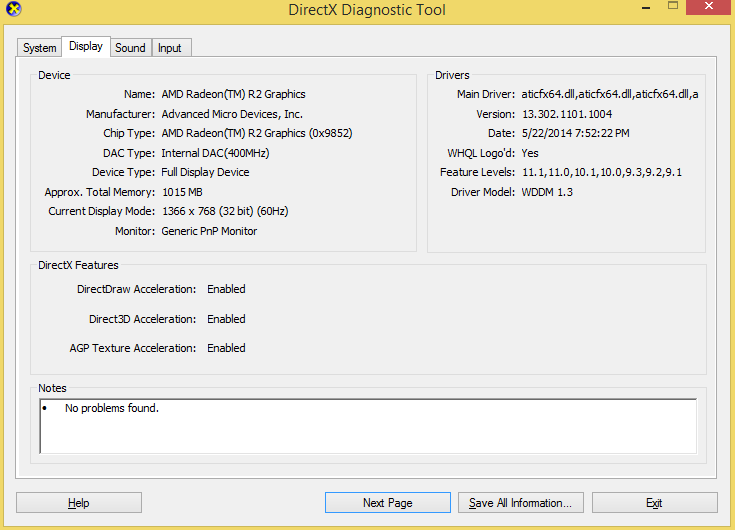Exit the DirectX Diagnostic Tool
The width and height of the screenshot is (735, 530).
point(654,503)
